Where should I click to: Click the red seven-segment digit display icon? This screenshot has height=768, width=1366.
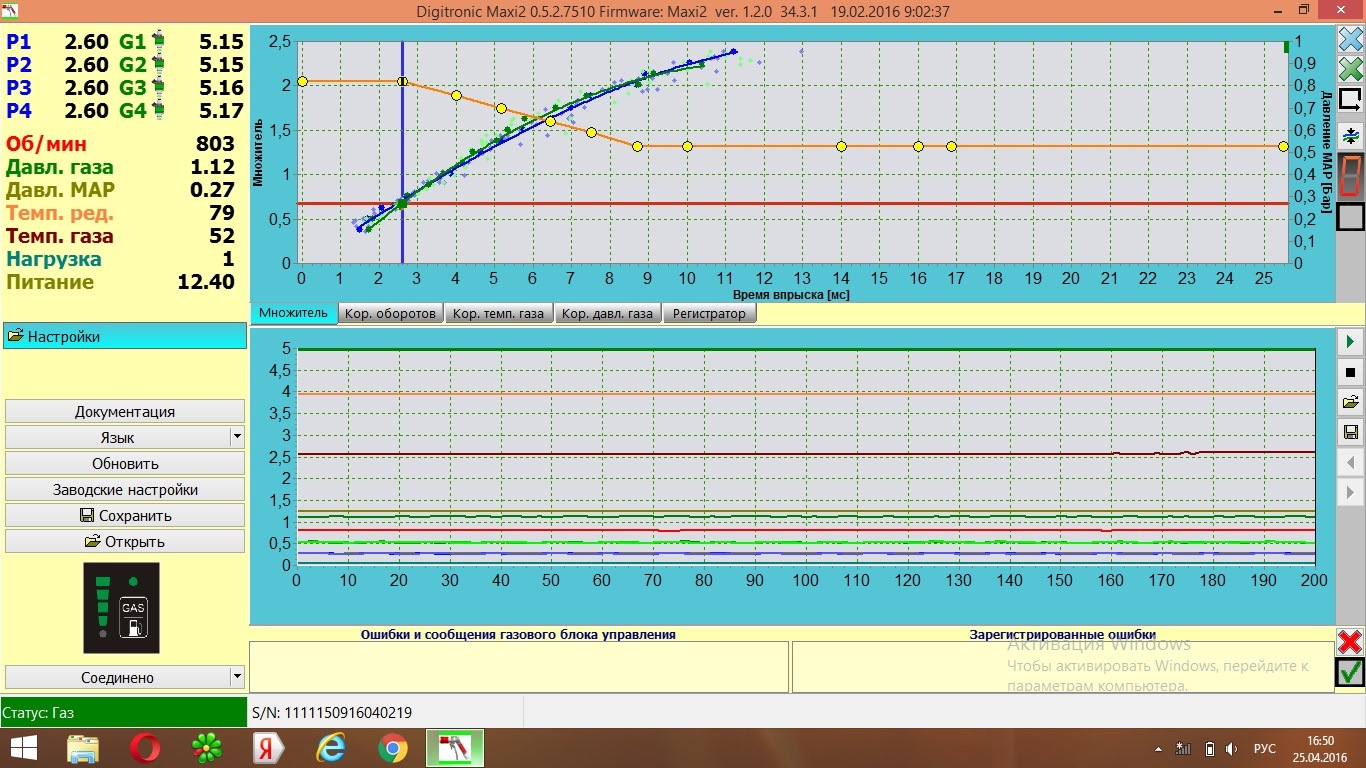click(1350, 176)
